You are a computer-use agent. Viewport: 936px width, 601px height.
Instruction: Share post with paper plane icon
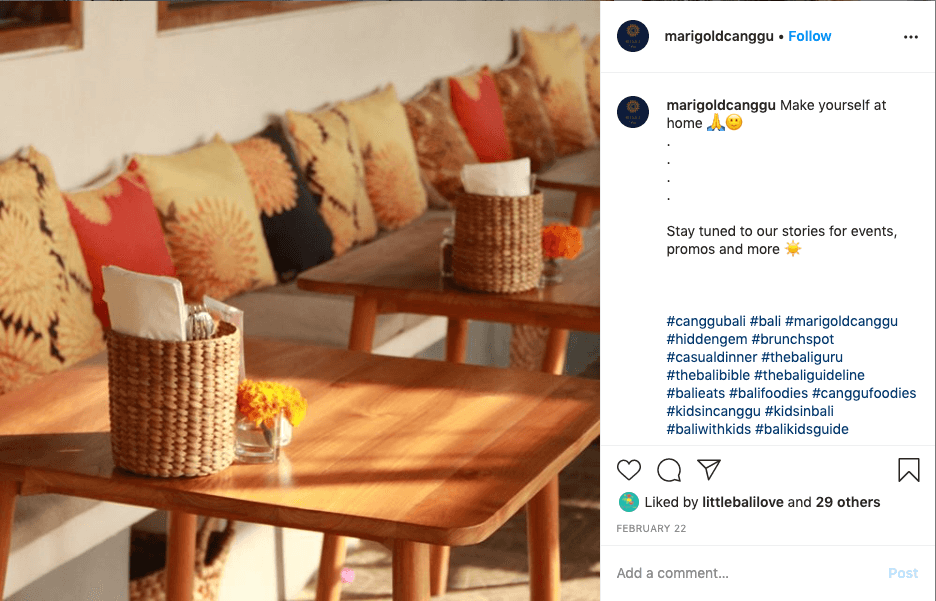709,470
